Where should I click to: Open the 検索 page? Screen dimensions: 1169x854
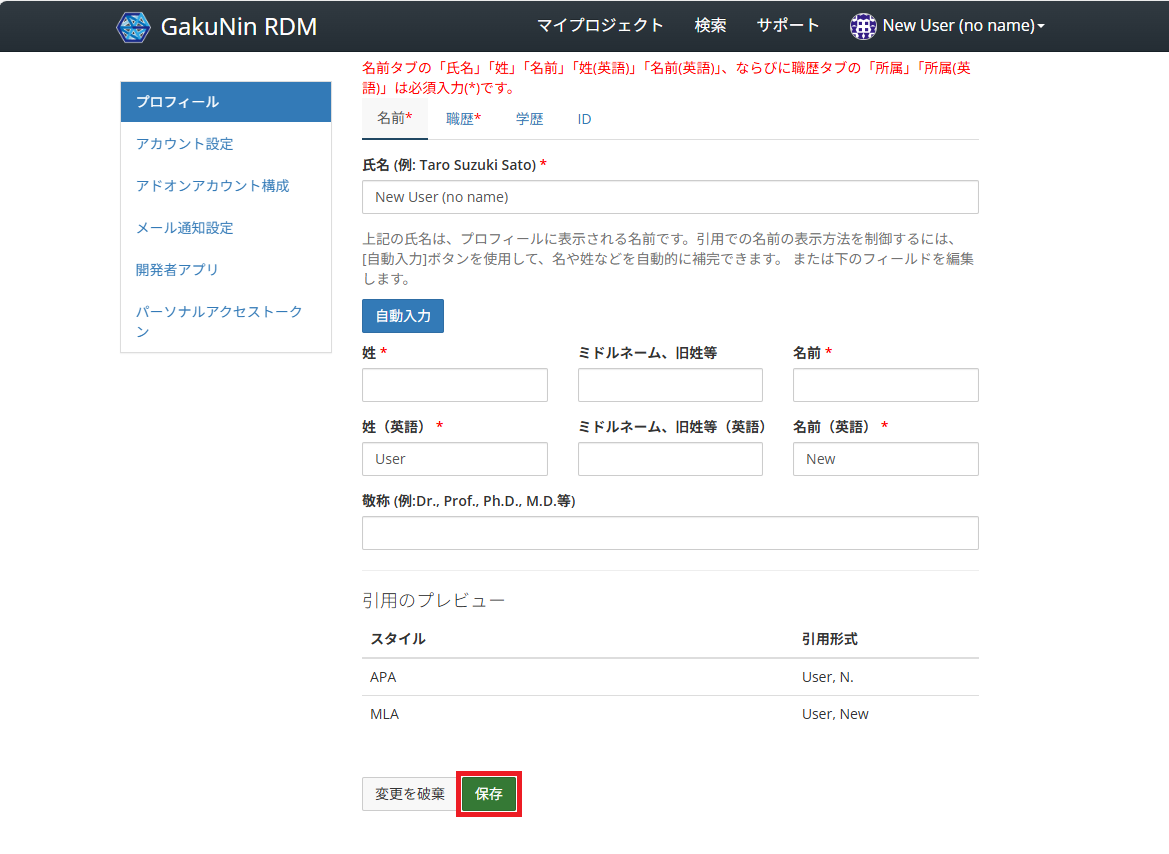tap(710, 25)
